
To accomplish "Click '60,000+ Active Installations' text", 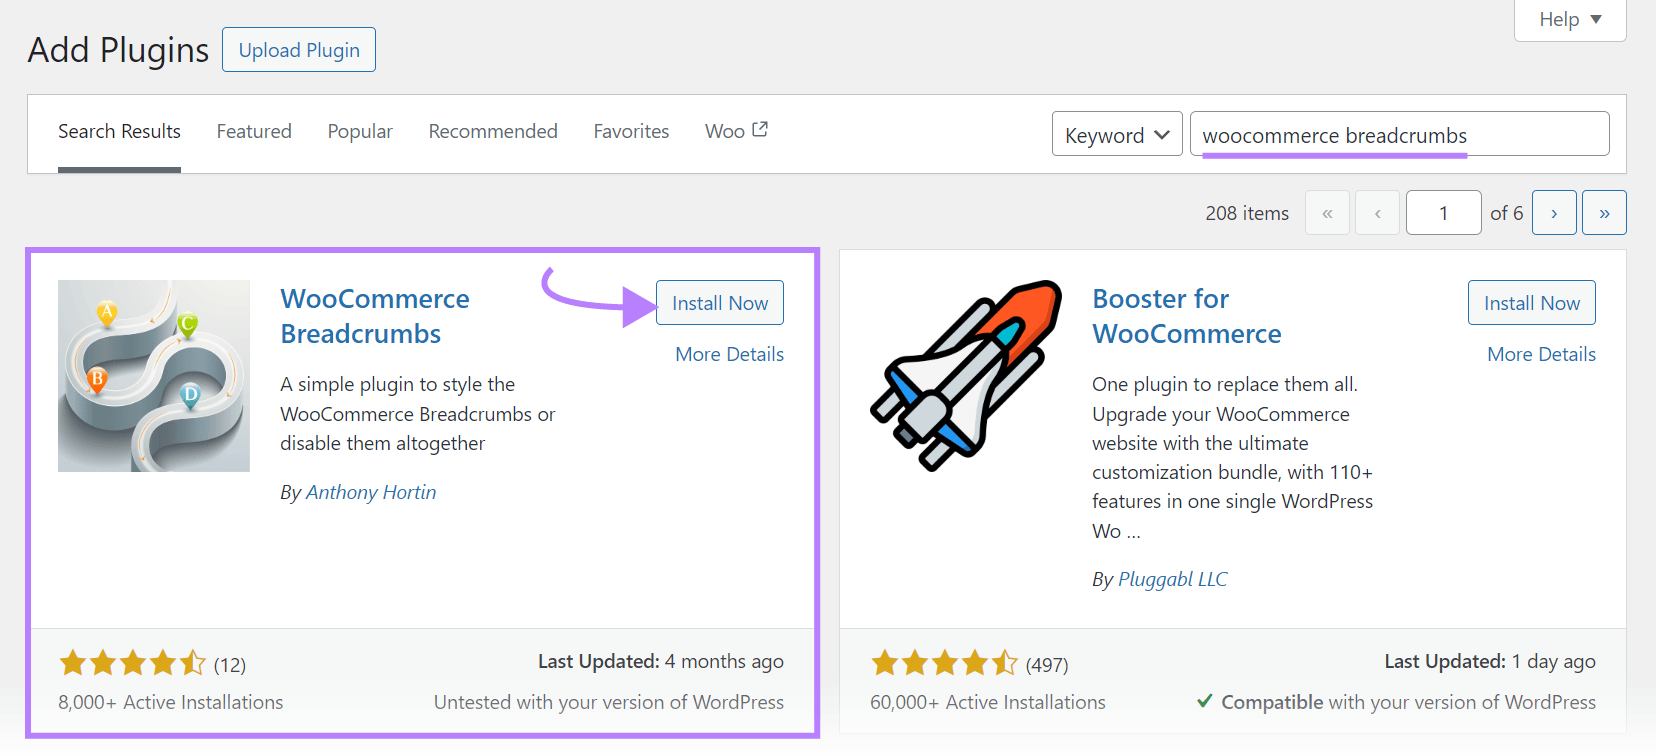I will 988,702.
